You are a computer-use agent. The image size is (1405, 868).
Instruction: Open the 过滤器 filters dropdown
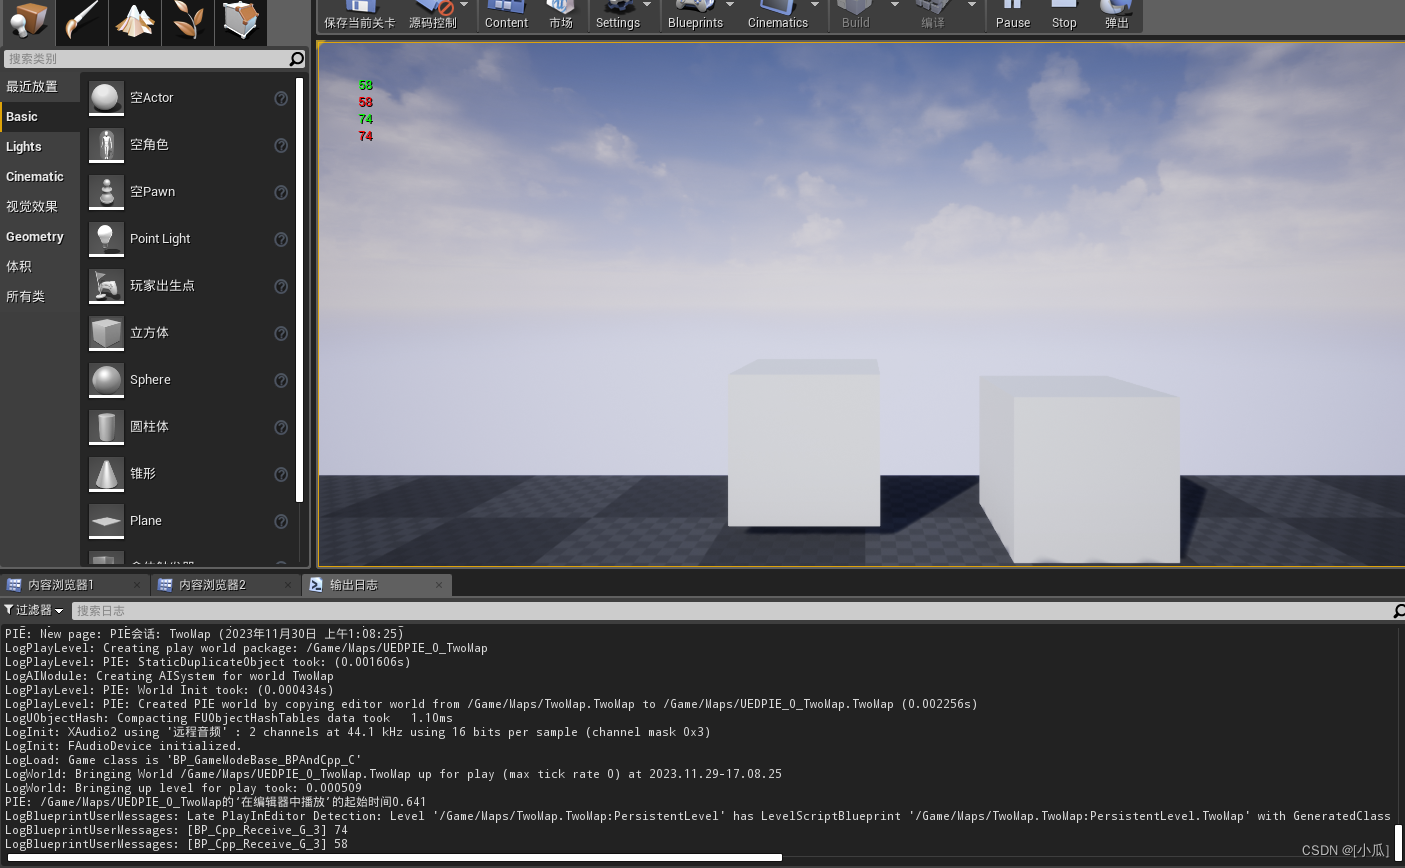(x=34, y=610)
